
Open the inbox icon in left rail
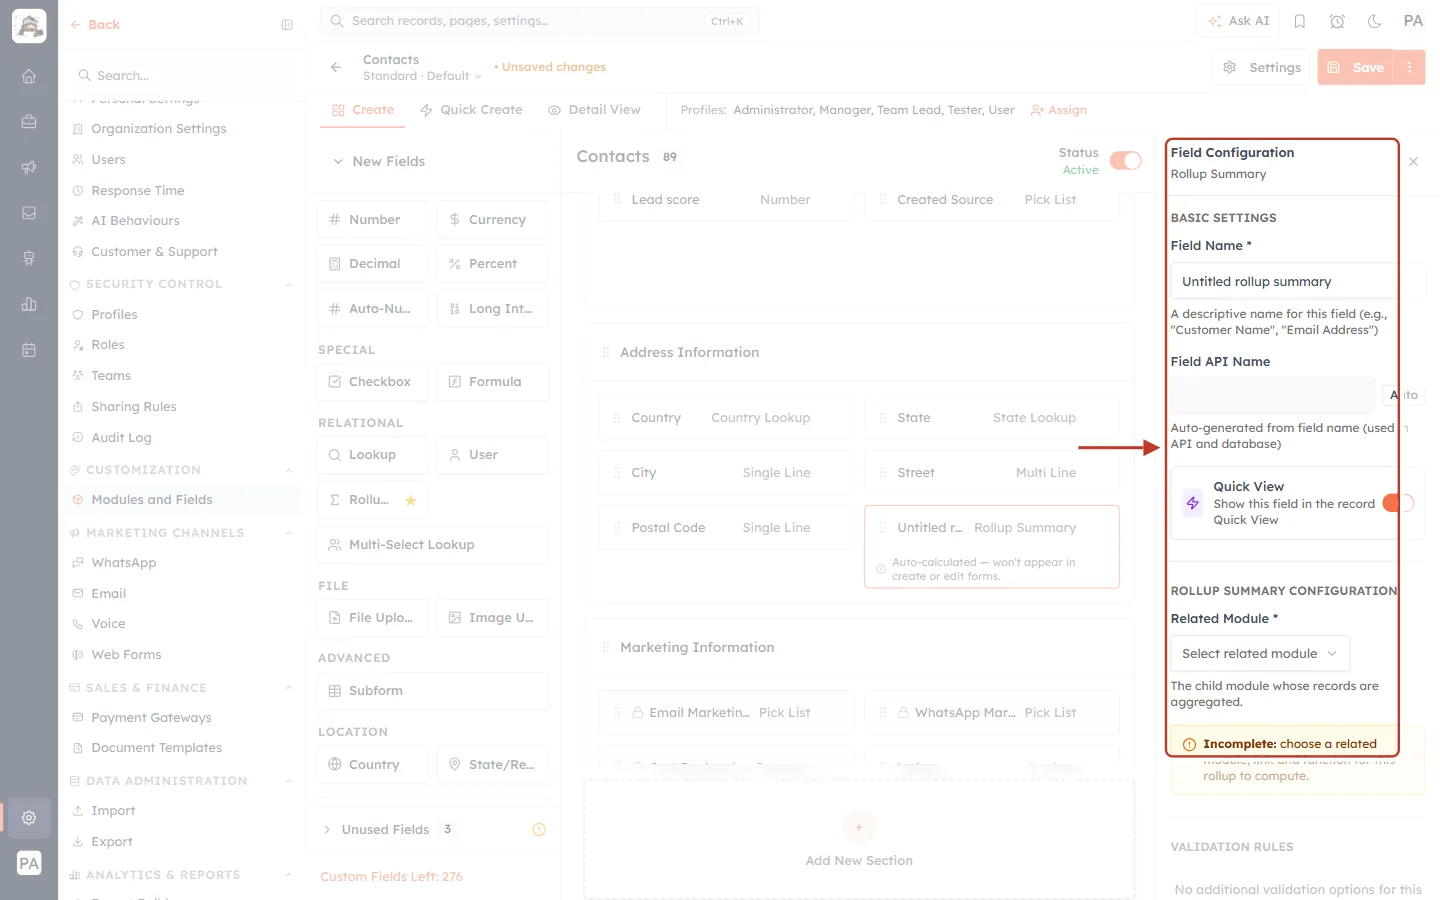(29, 213)
